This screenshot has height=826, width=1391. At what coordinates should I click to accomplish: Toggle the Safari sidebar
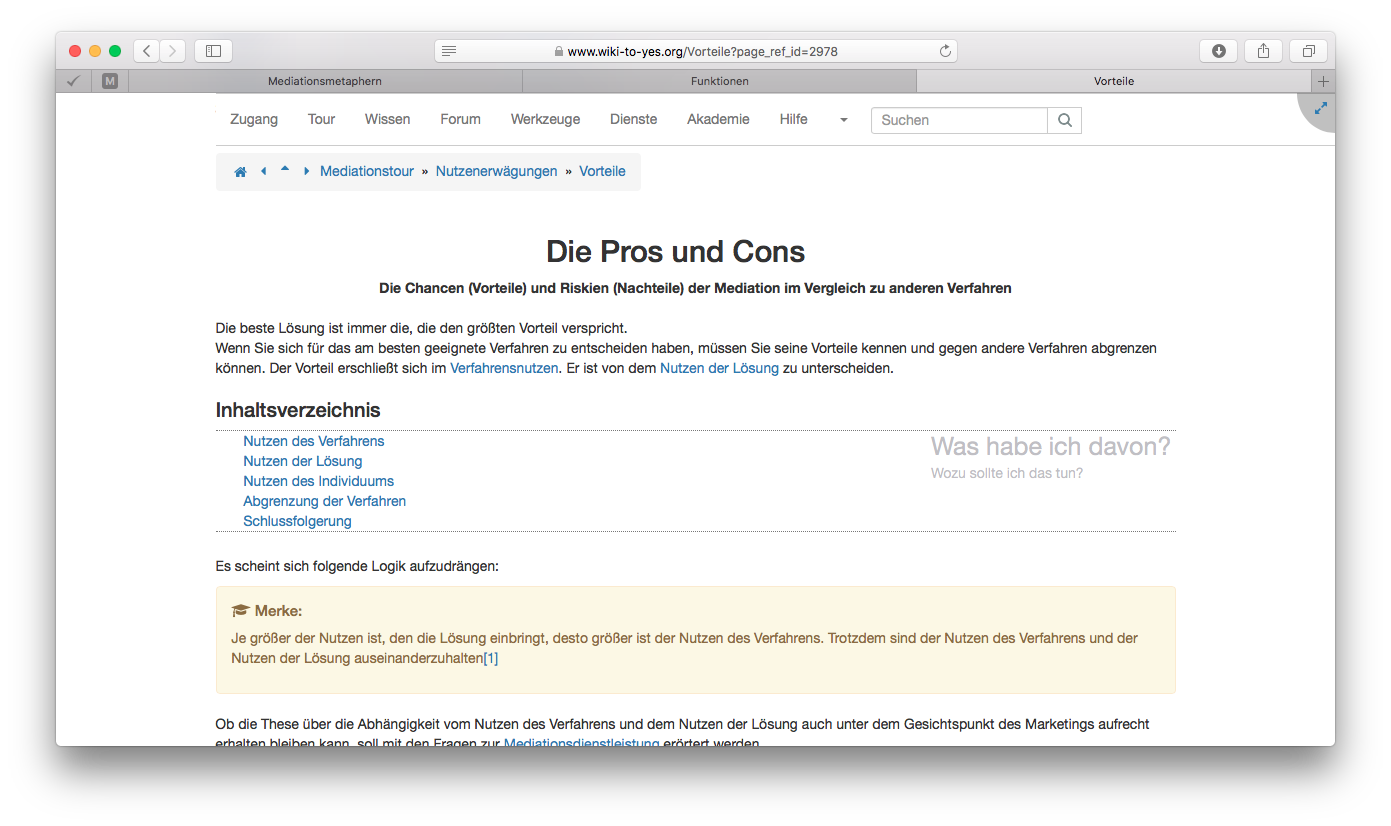pyautogui.click(x=213, y=51)
